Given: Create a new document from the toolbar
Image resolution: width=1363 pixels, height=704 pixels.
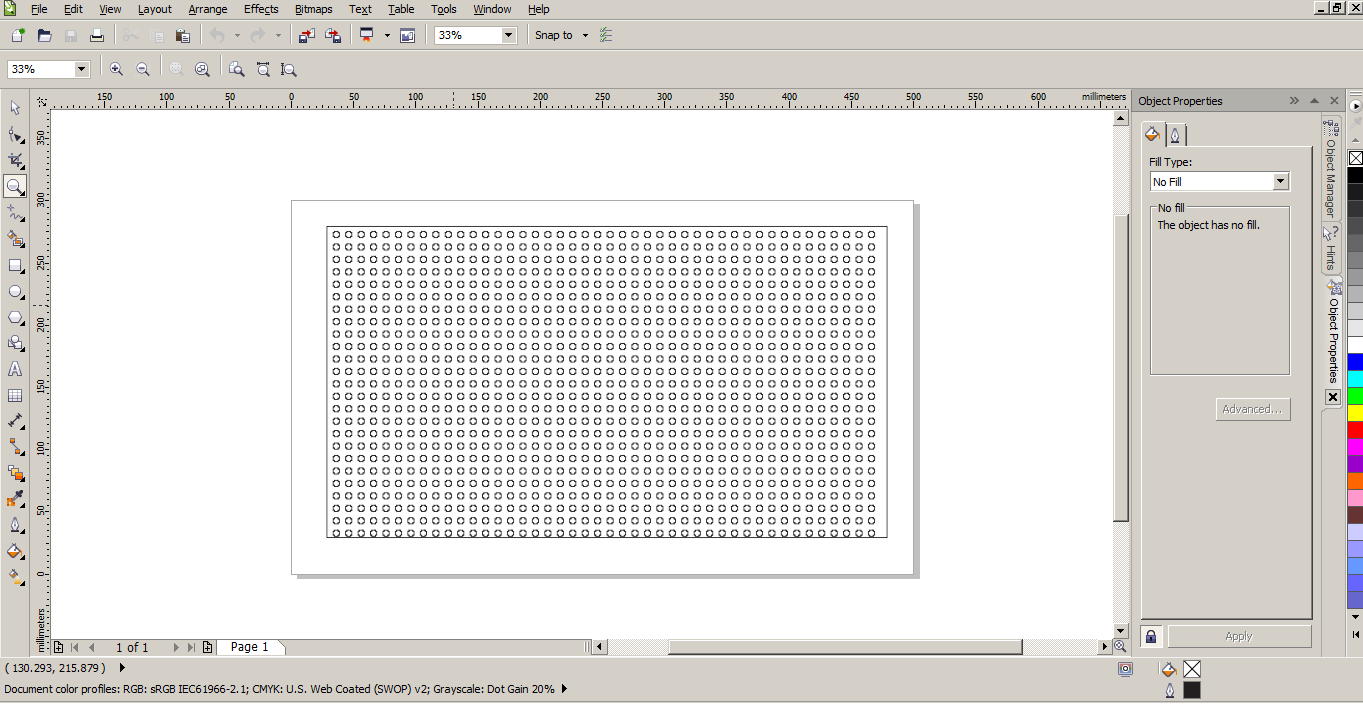Looking at the screenshot, I should pyautogui.click(x=18, y=35).
